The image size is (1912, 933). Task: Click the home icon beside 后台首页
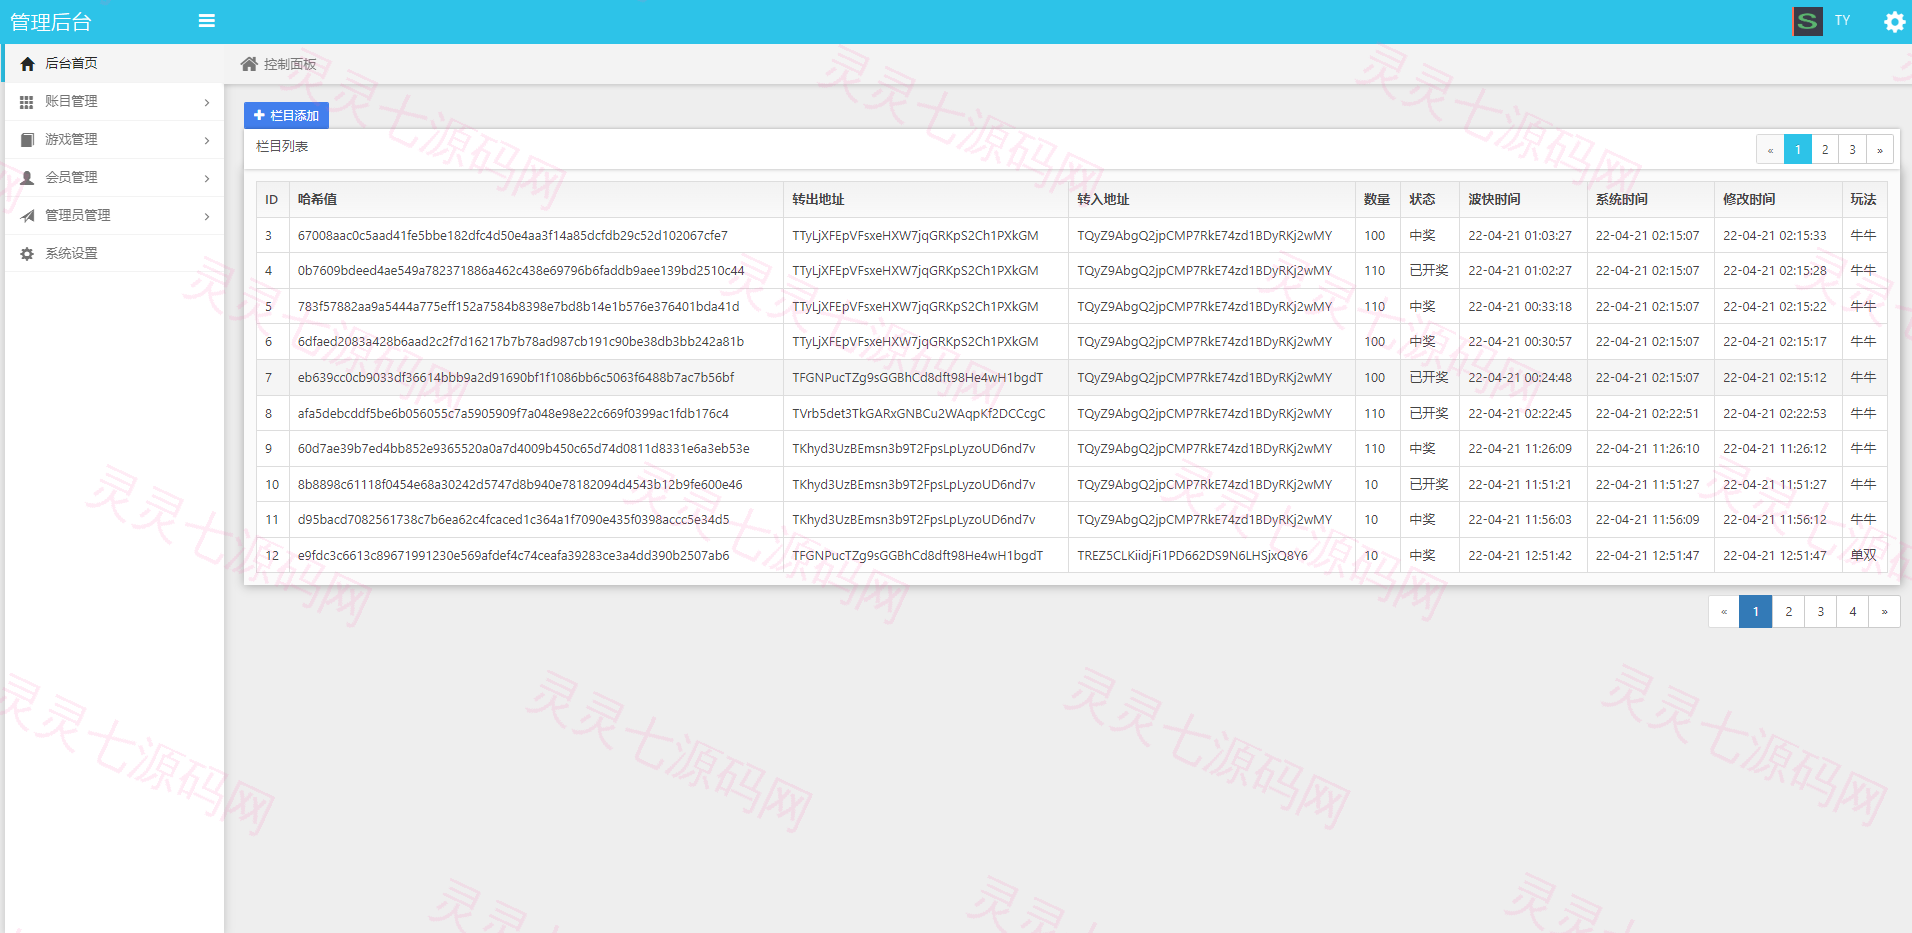tap(27, 64)
